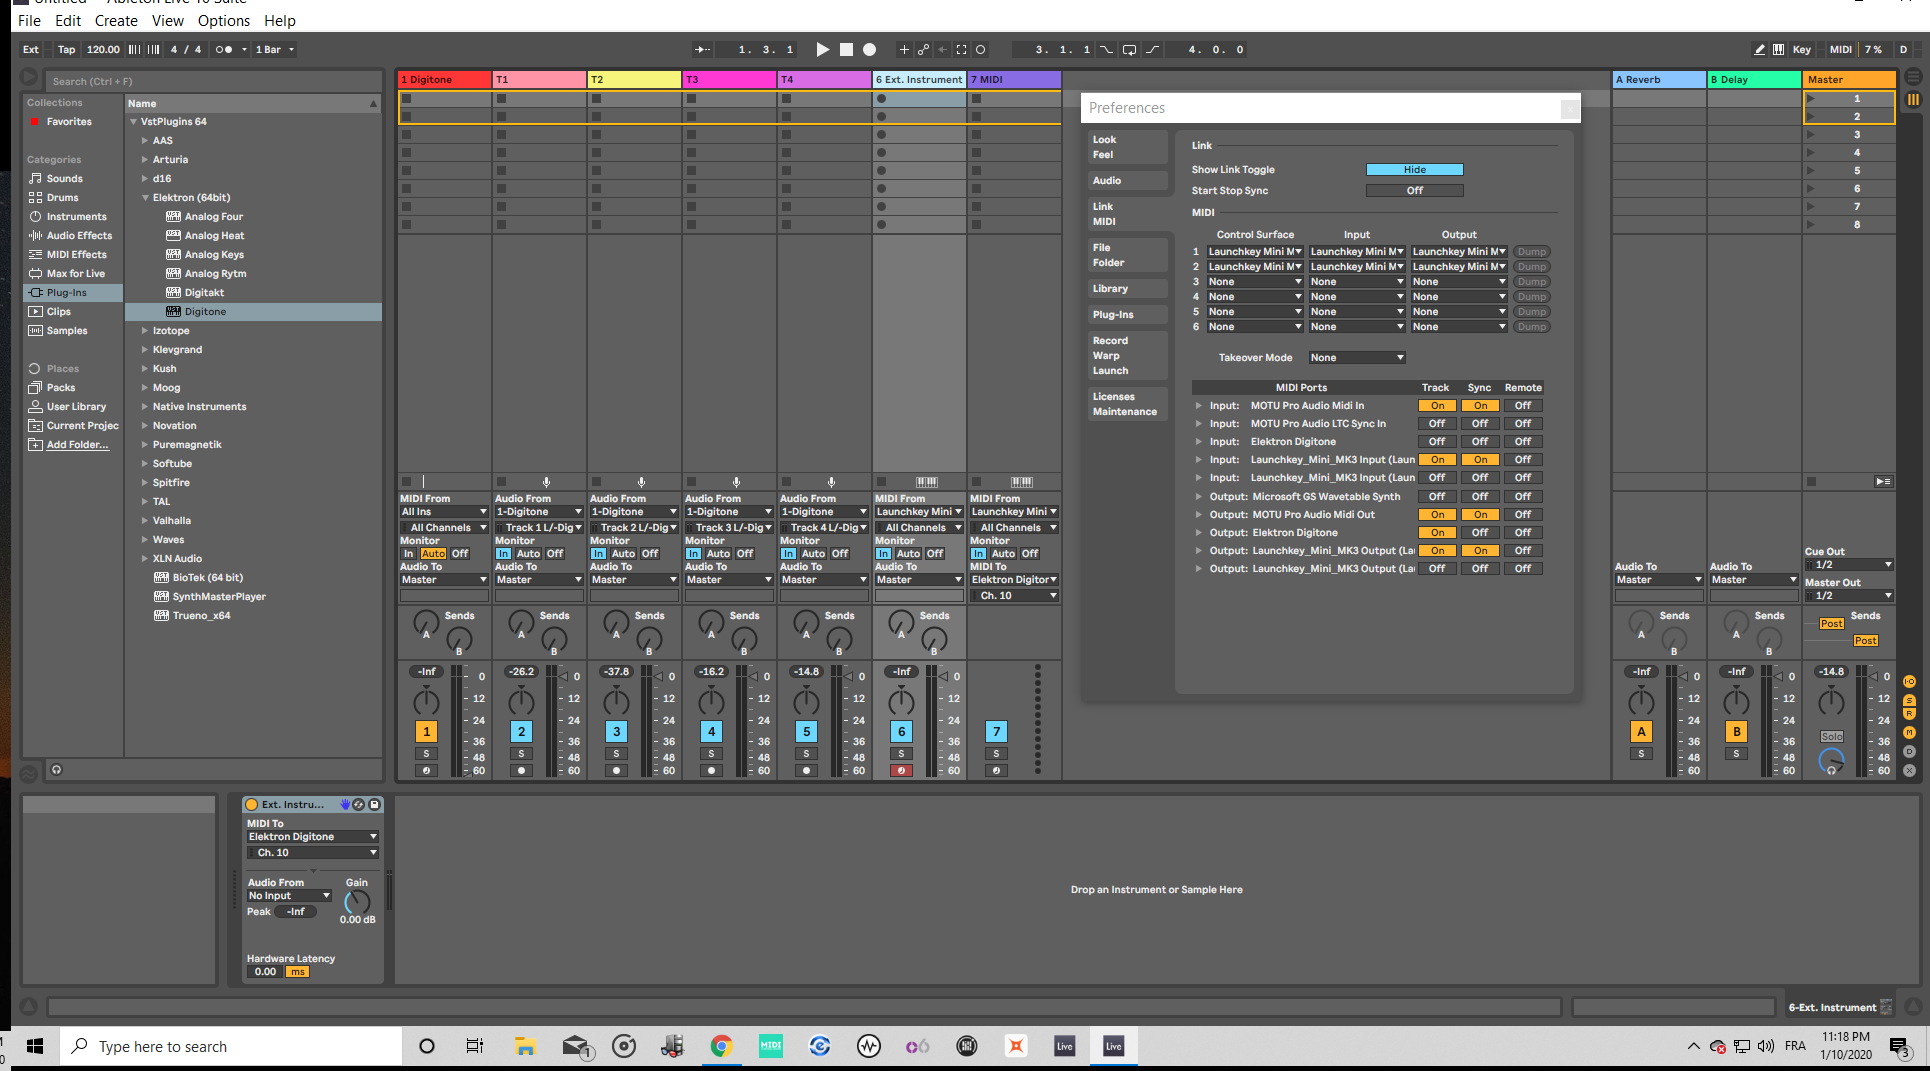
Task: Set T1 track Monitor to In
Action: 503,554
